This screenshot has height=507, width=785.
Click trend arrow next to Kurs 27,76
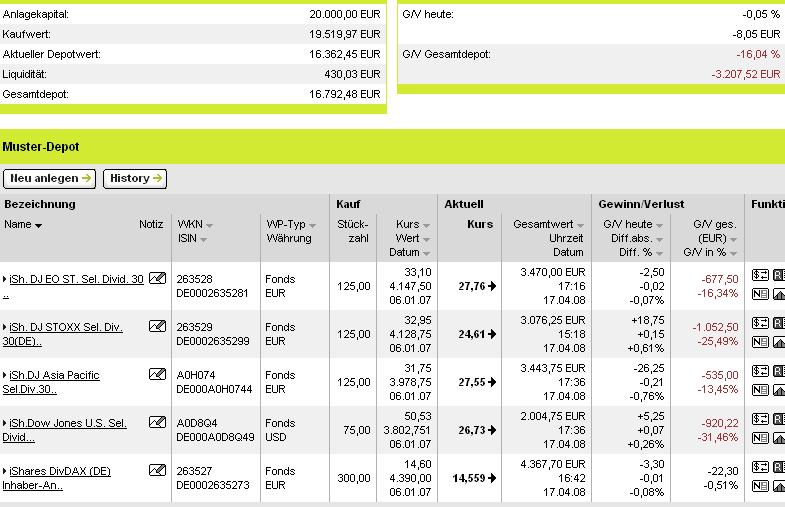click(492, 286)
